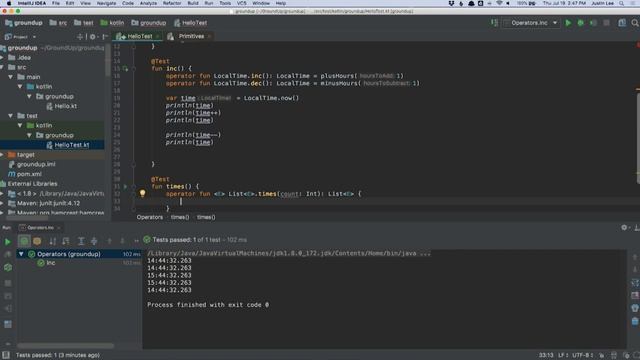Collapse green kotlin folder under test
Image resolution: width=640 pixels, height=360 pixels.
(20, 125)
